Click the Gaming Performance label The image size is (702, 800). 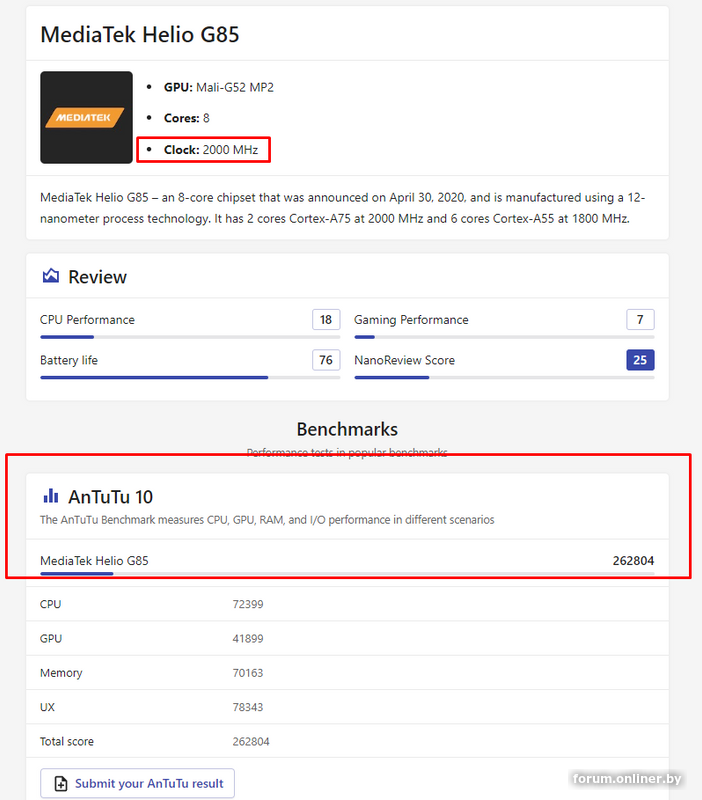[x=411, y=320]
